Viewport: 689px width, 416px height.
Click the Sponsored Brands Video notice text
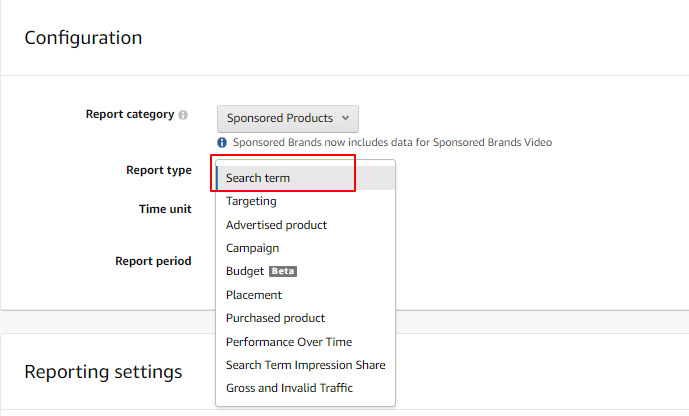click(x=392, y=143)
